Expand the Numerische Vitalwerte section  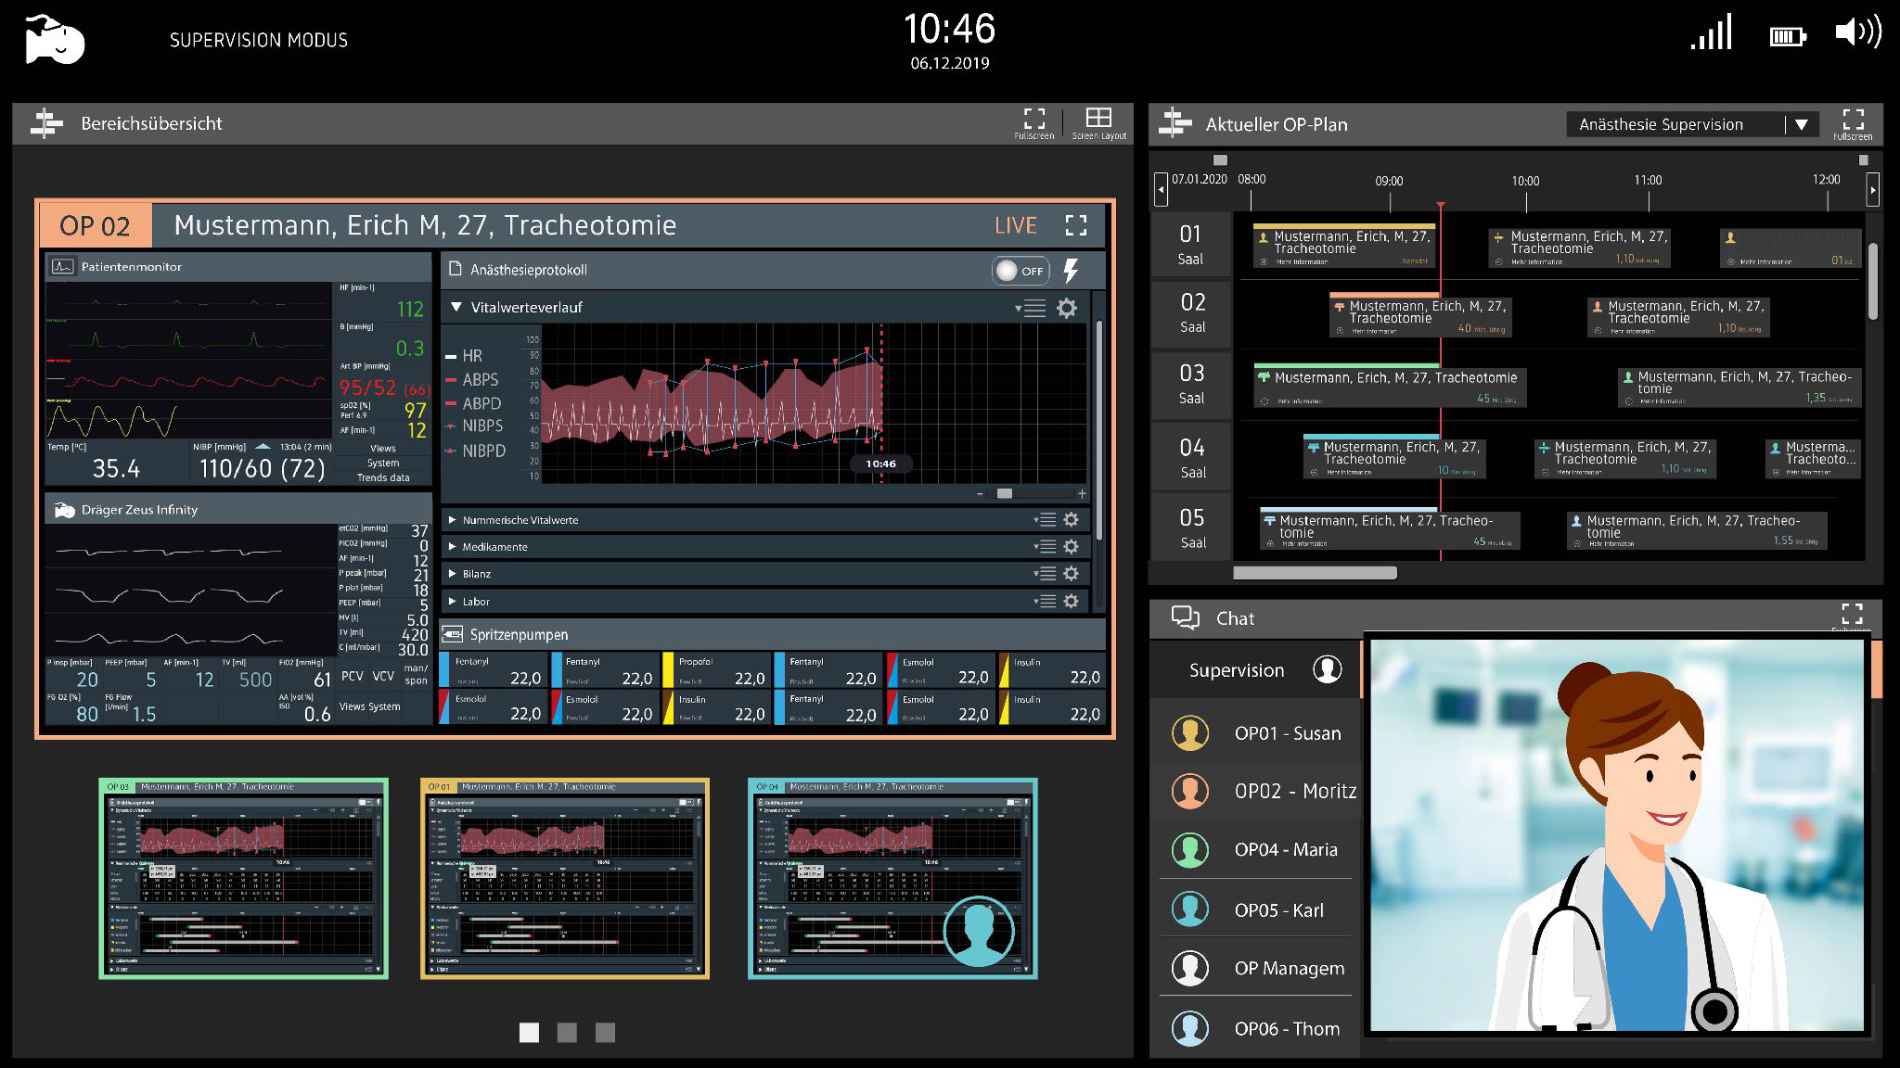[x=452, y=520]
